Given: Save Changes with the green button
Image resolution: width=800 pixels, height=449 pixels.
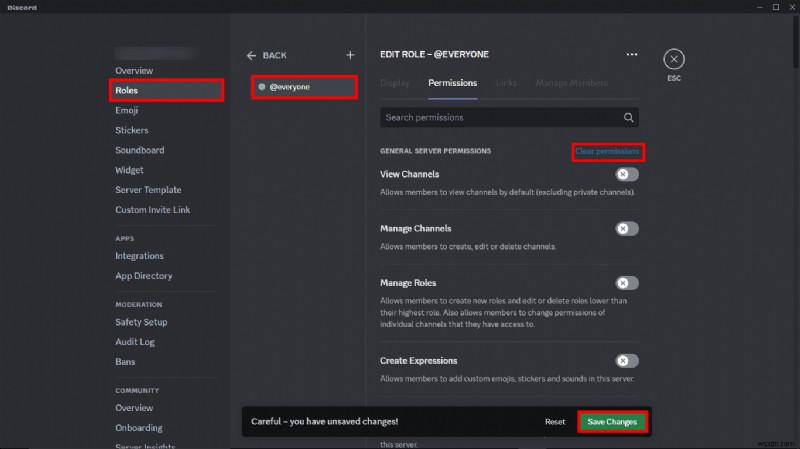Looking at the screenshot, I should (x=612, y=422).
